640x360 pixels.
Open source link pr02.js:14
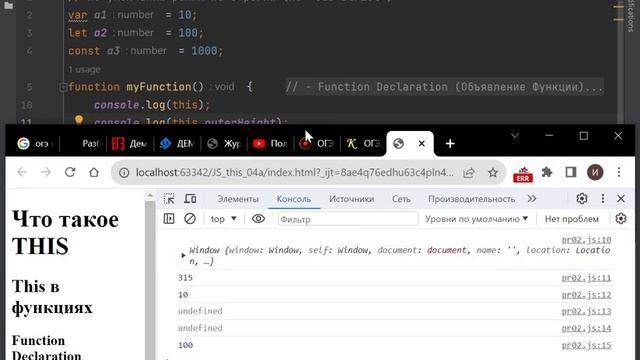click(586, 328)
